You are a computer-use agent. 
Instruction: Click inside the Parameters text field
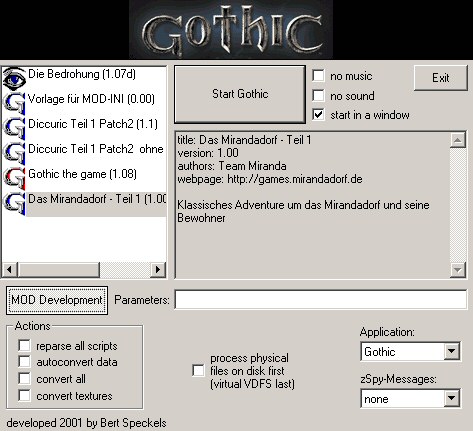coord(320,300)
